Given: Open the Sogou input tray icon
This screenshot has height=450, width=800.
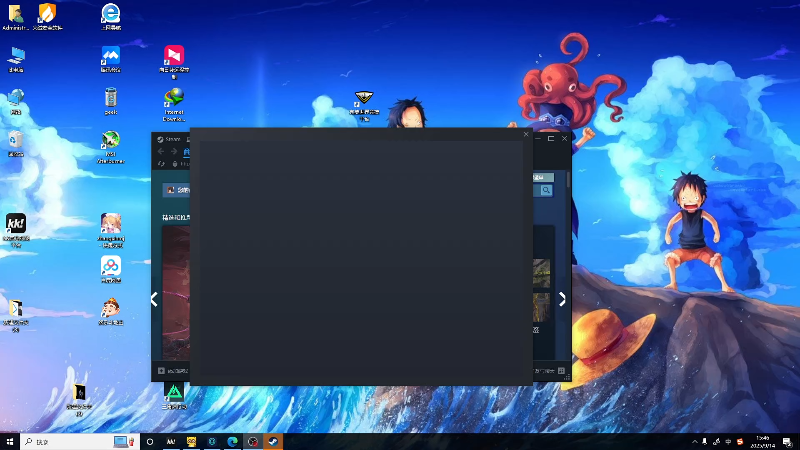Looking at the screenshot, I should [740, 442].
